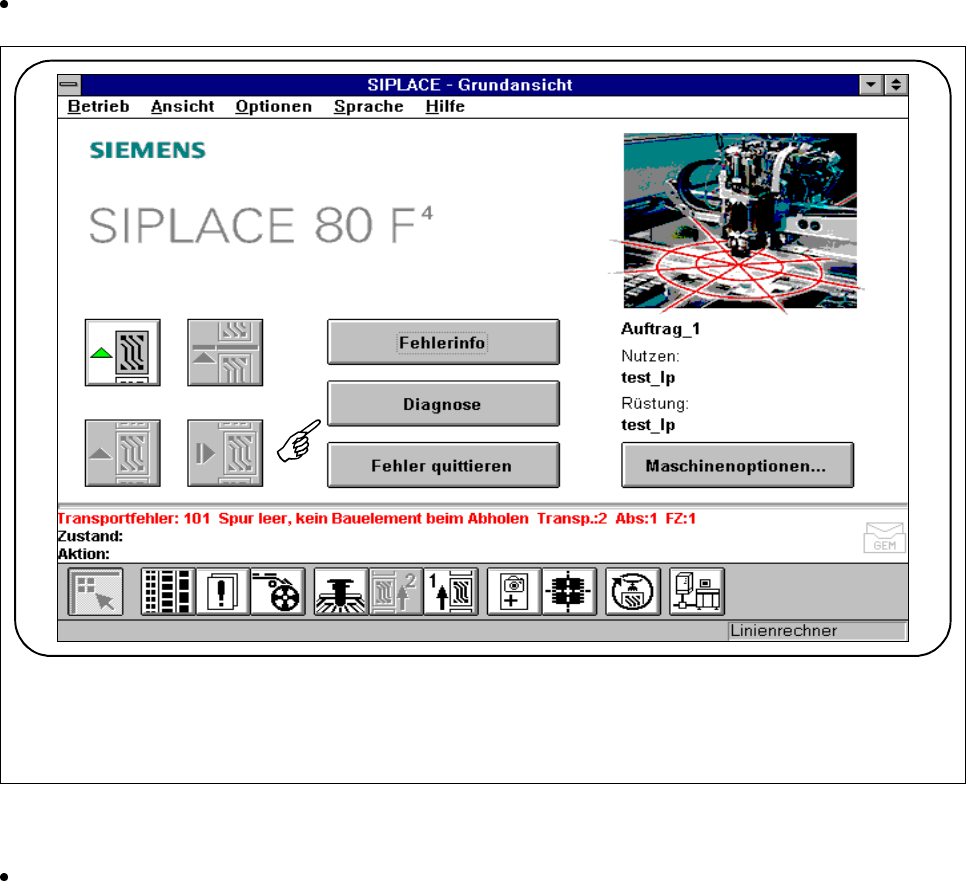The height and width of the screenshot is (881, 966).
Task: Open the Optionen menu
Action: pos(274,107)
